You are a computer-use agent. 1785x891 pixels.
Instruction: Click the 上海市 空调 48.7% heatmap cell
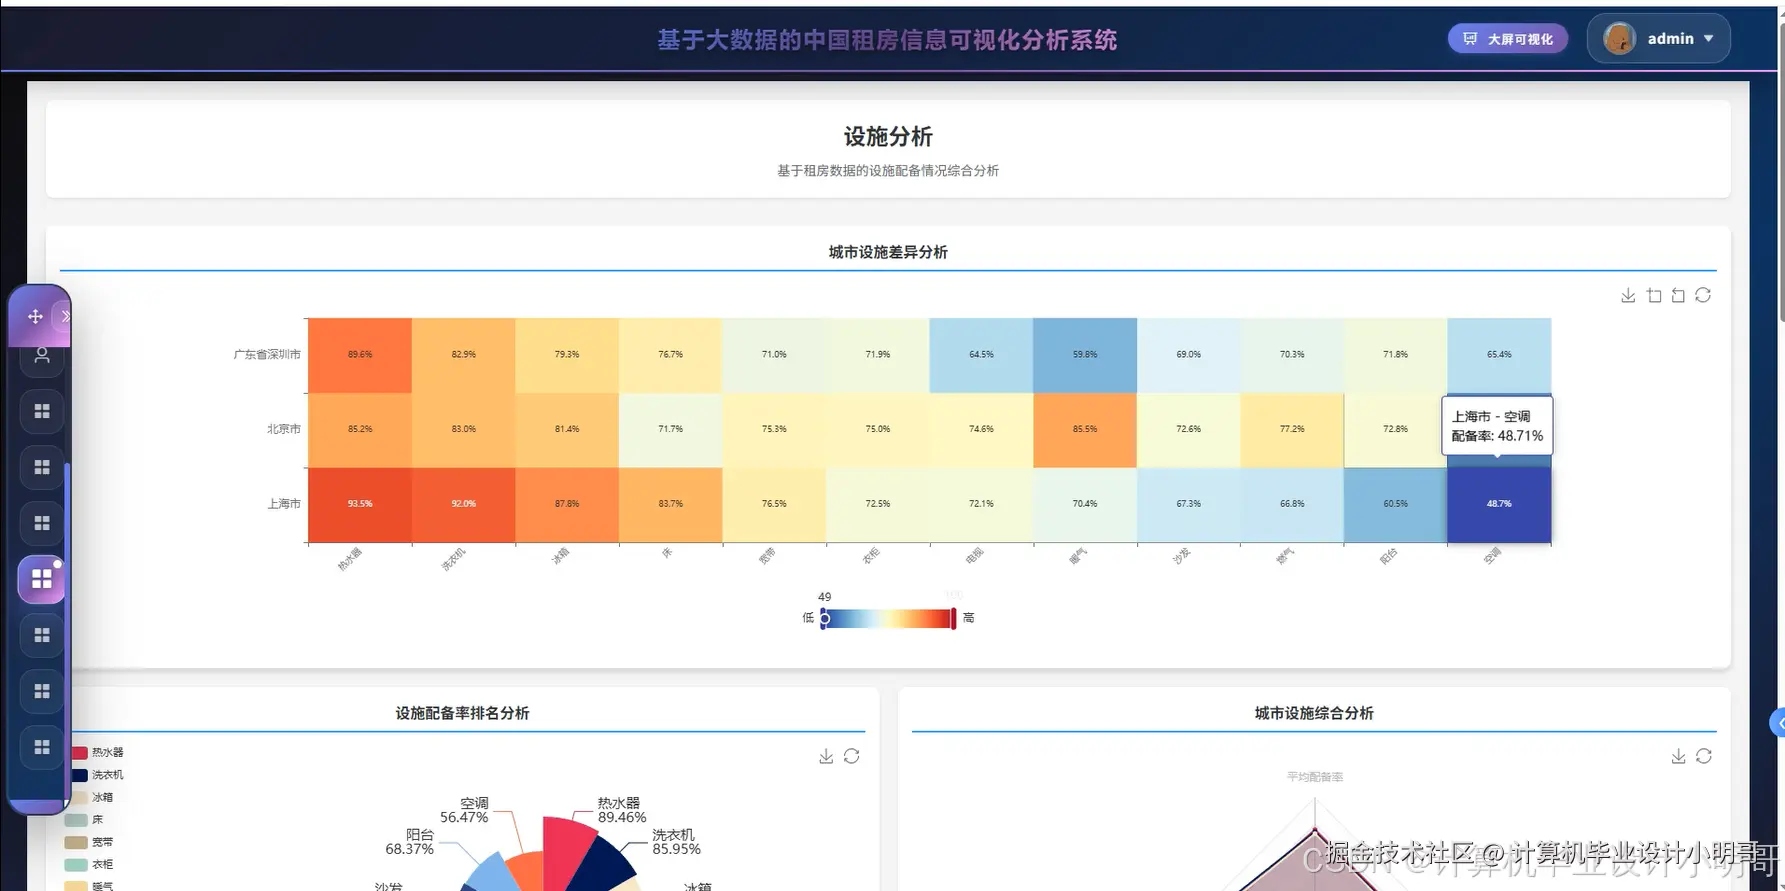pos(1499,504)
